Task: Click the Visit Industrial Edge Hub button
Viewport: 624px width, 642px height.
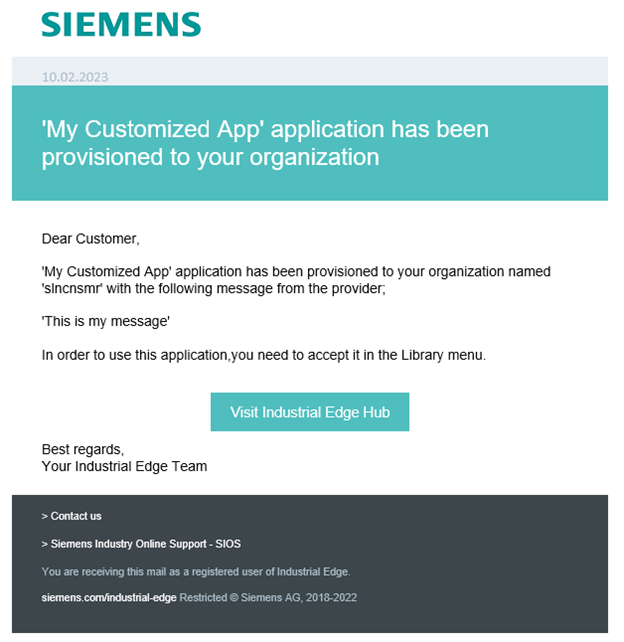Action: (310, 412)
